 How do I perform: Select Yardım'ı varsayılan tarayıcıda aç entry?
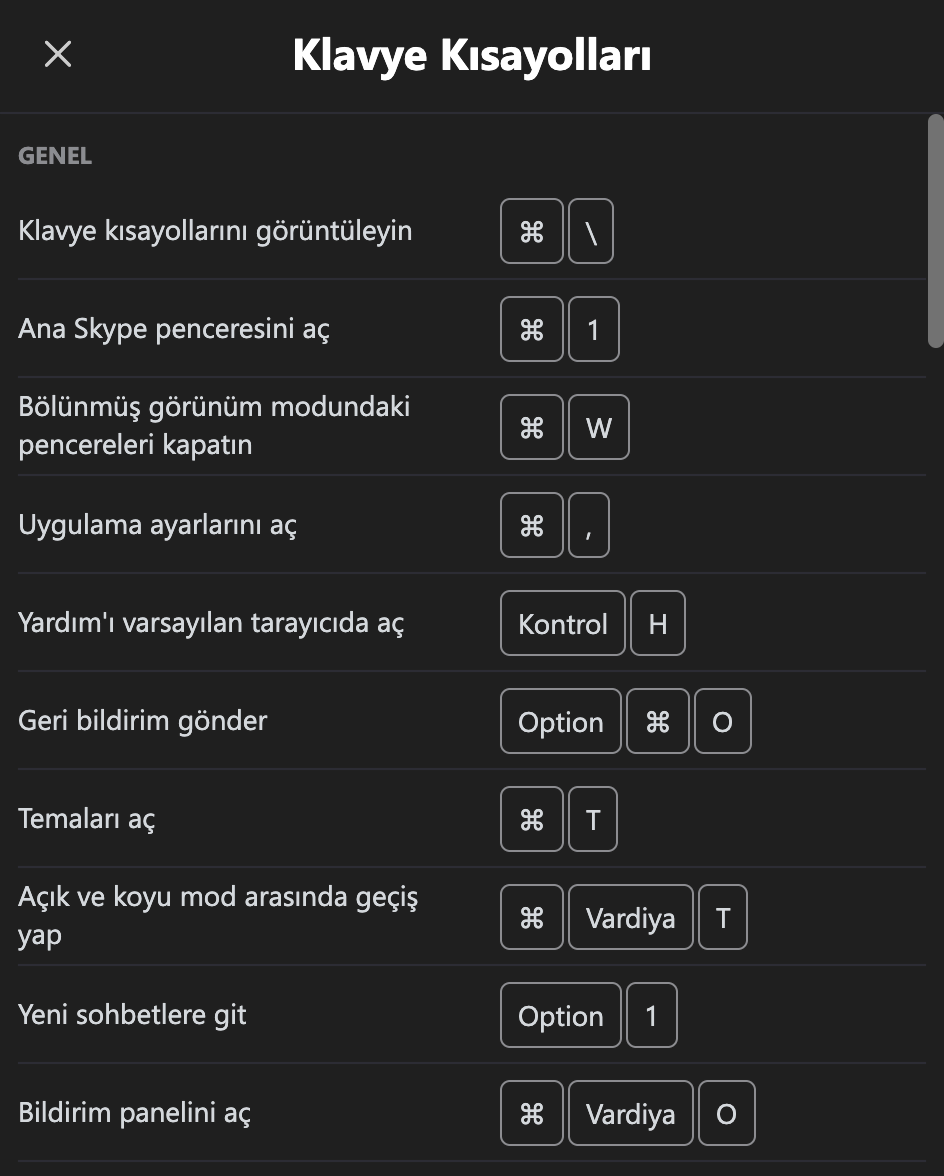click(211, 624)
